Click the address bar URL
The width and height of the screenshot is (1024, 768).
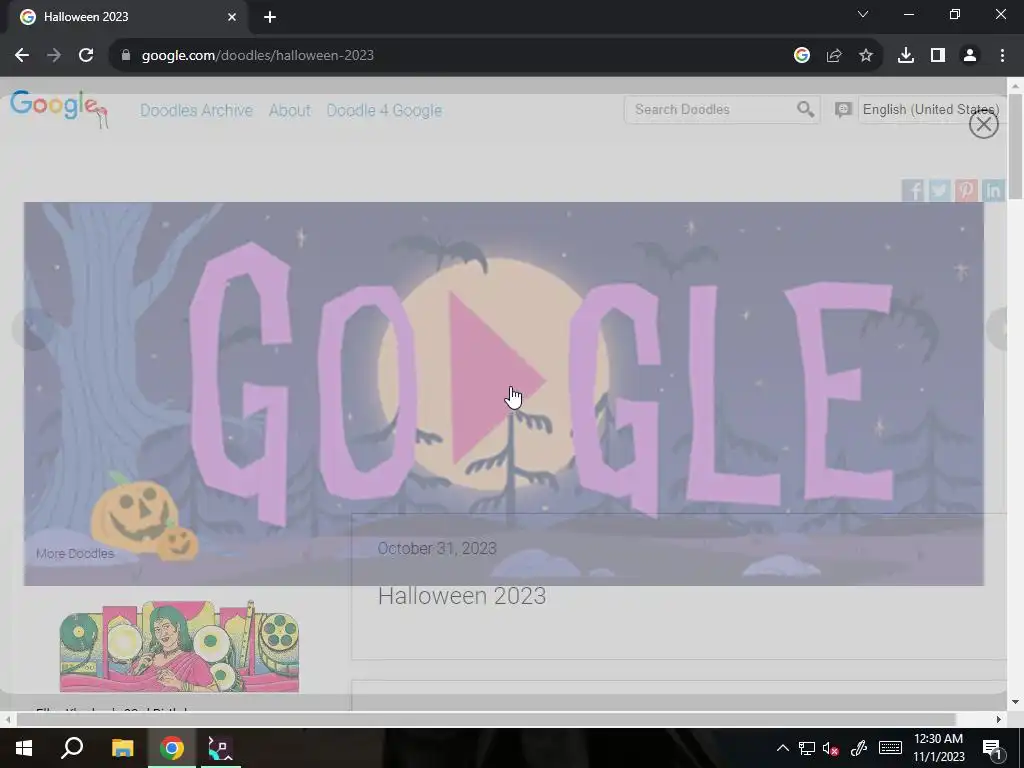pos(258,56)
